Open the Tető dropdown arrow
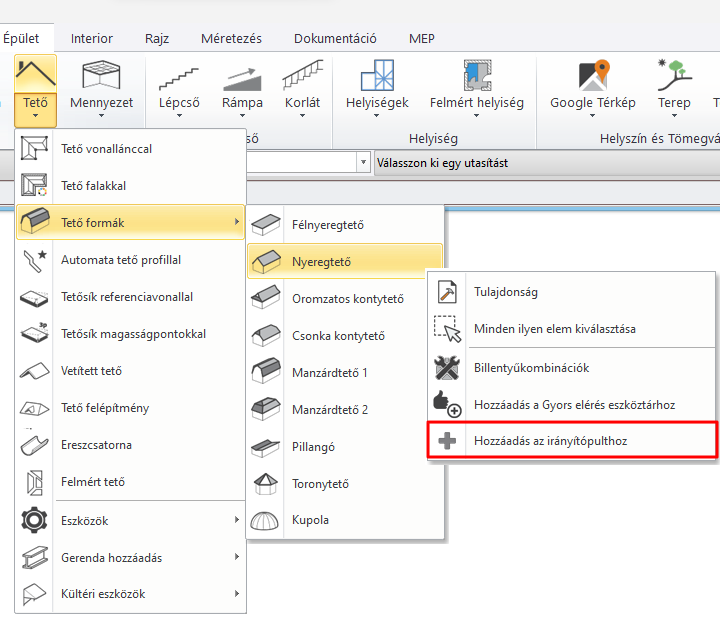Screen dimensions: 720x638 point(35,116)
